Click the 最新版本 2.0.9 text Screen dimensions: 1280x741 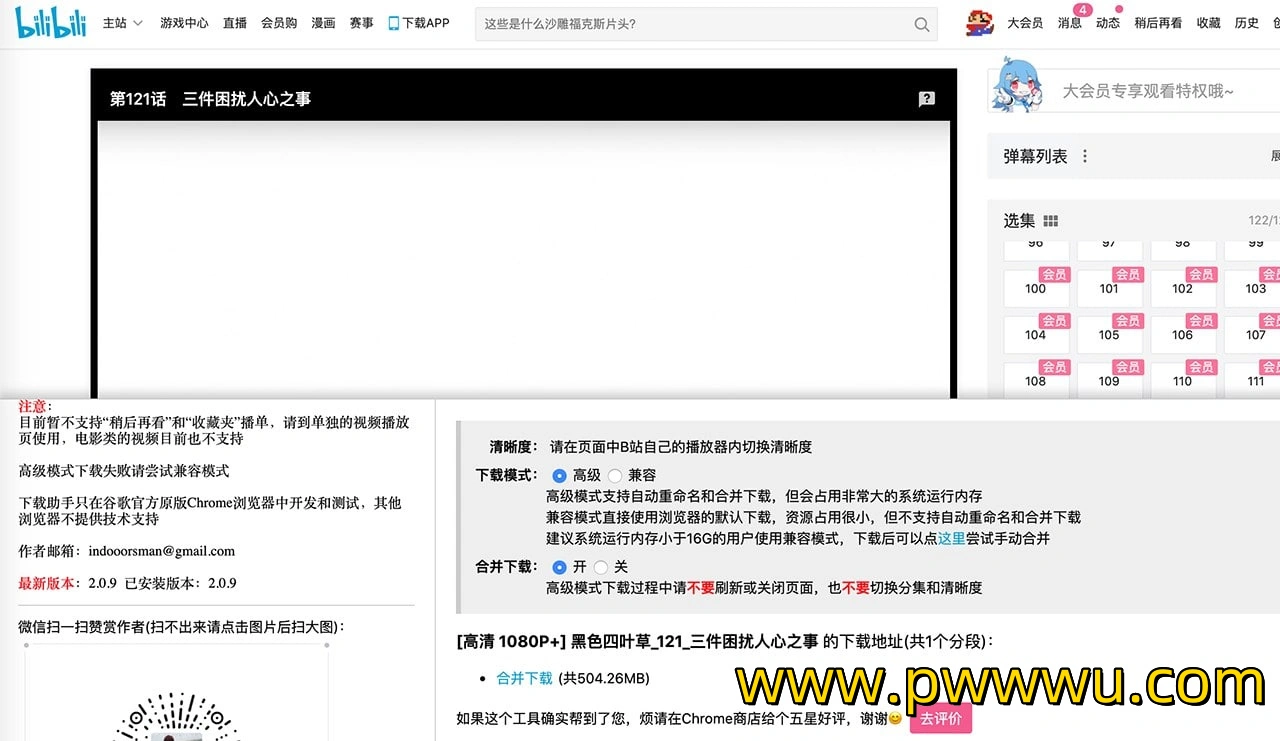coord(68,583)
